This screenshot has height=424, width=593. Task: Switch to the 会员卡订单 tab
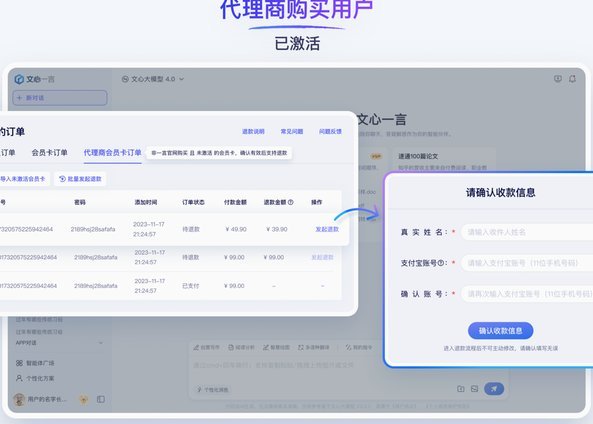(x=50, y=153)
